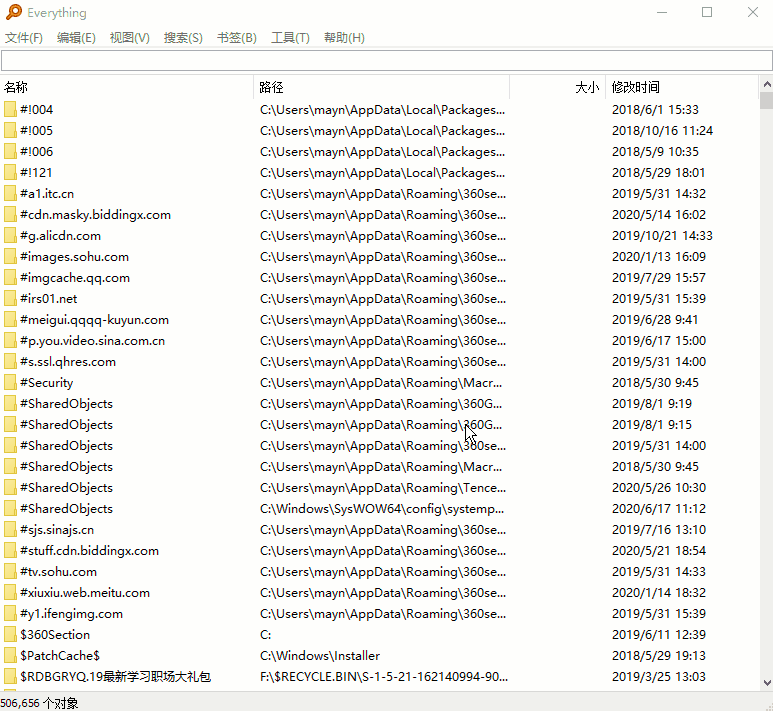Viewport: 773px width, 711px height.
Task: Sort by the 修改时间 column header
Action: tap(682, 87)
